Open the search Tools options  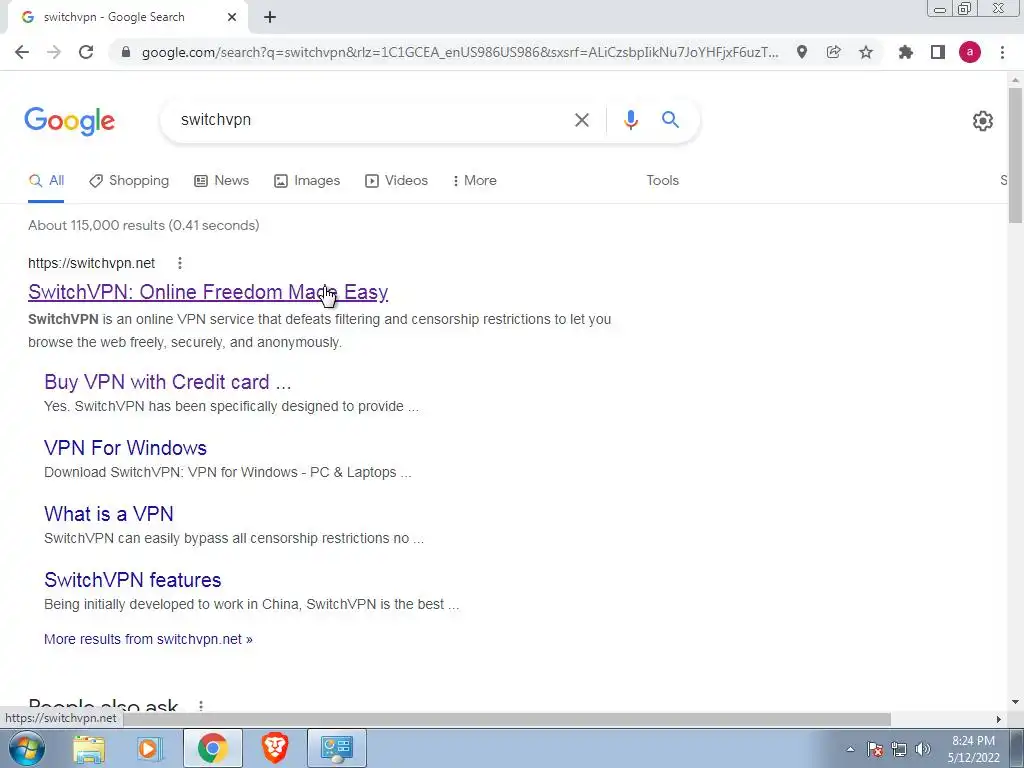coord(662,181)
